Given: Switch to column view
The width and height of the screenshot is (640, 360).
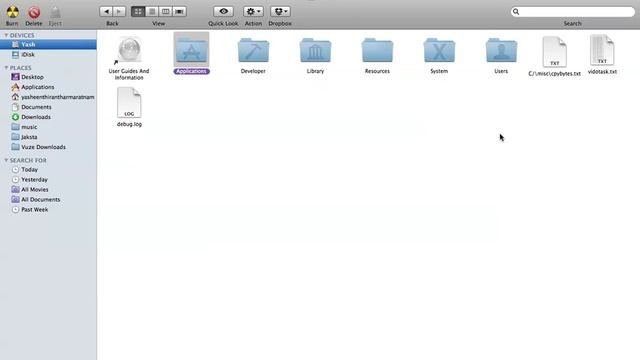Looking at the screenshot, I should (165, 11).
